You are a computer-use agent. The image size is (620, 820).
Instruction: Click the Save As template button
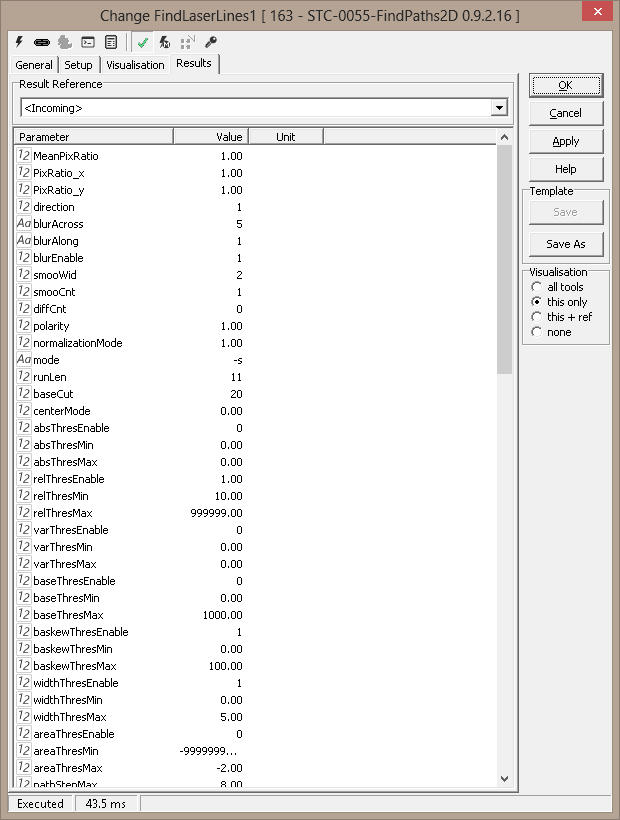tap(566, 244)
